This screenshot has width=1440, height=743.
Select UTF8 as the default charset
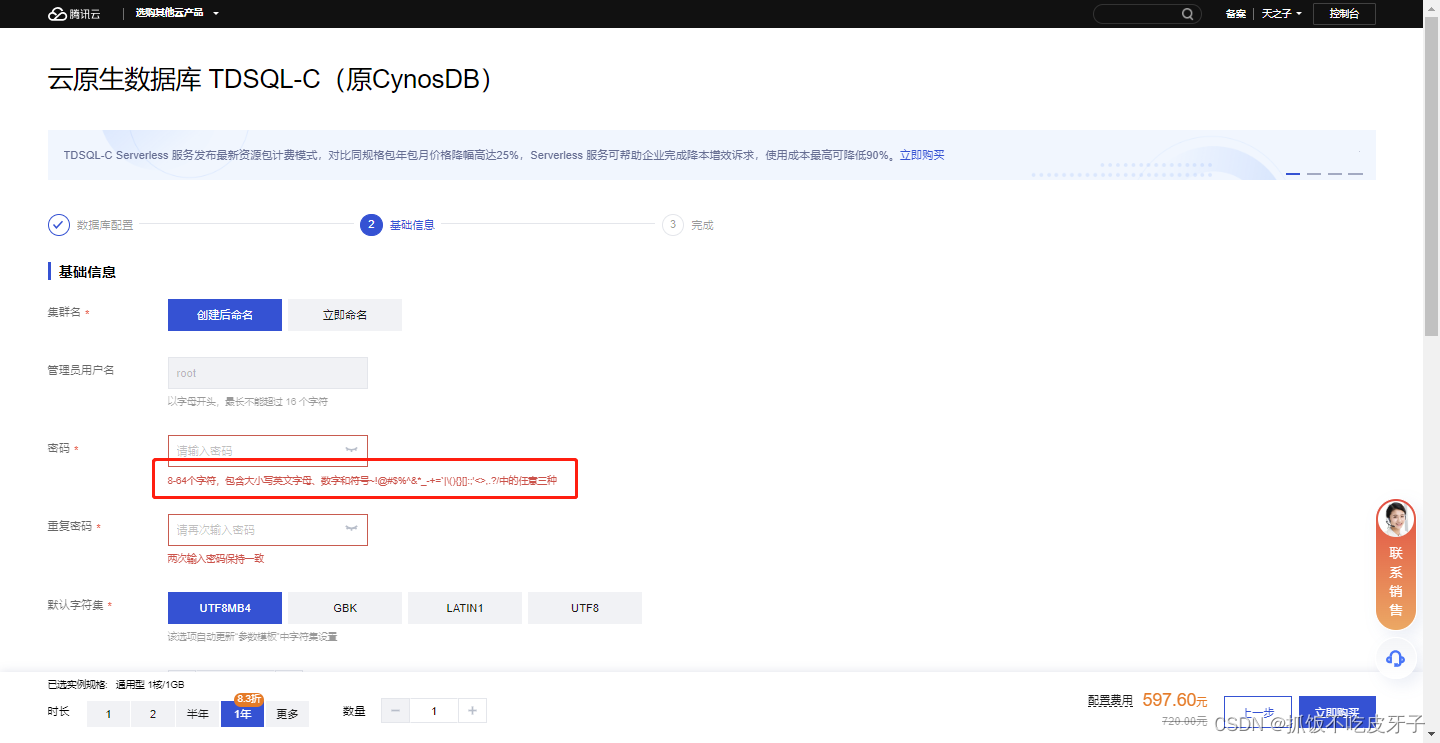585,608
